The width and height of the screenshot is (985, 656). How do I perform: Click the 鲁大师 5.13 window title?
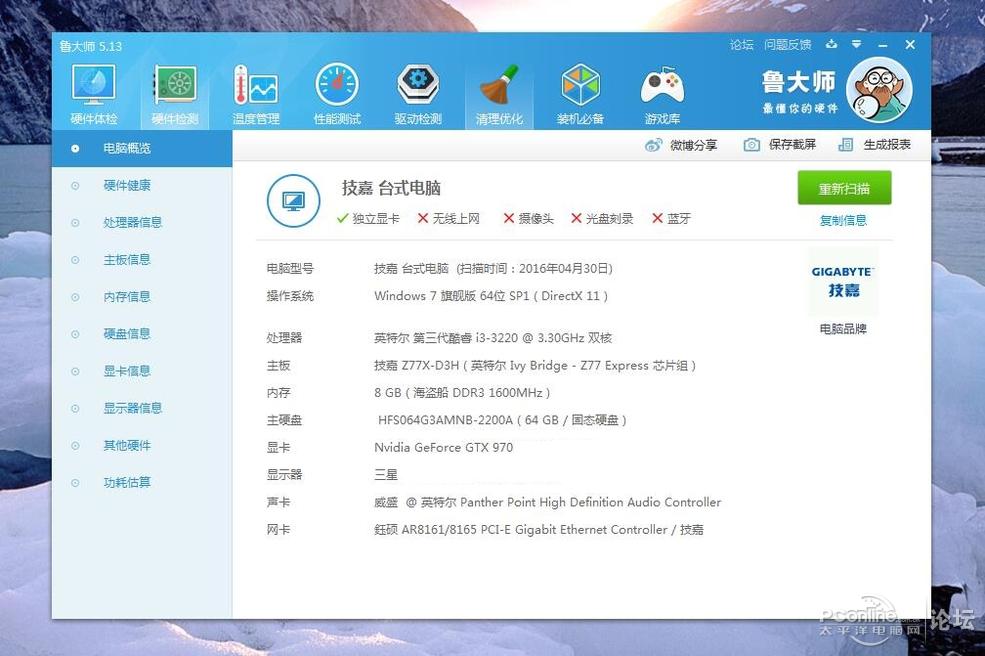coord(90,46)
